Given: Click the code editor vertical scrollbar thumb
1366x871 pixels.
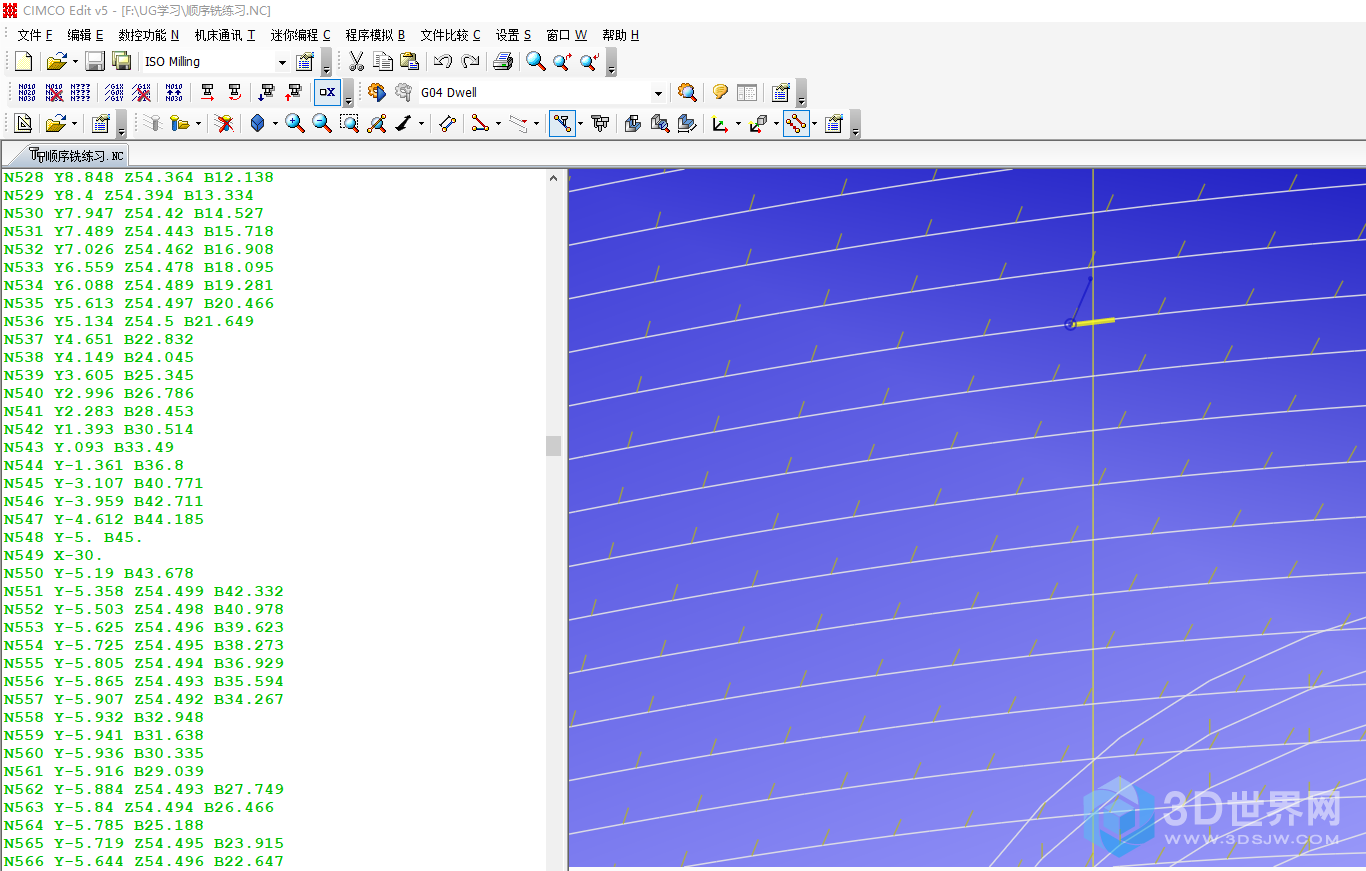Looking at the screenshot, I should click(554, 445).
